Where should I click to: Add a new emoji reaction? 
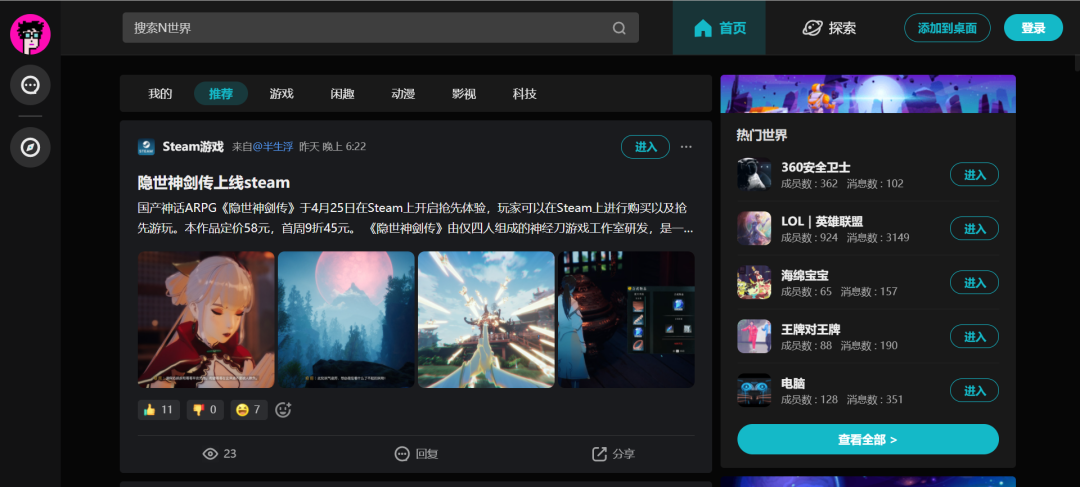283,410
